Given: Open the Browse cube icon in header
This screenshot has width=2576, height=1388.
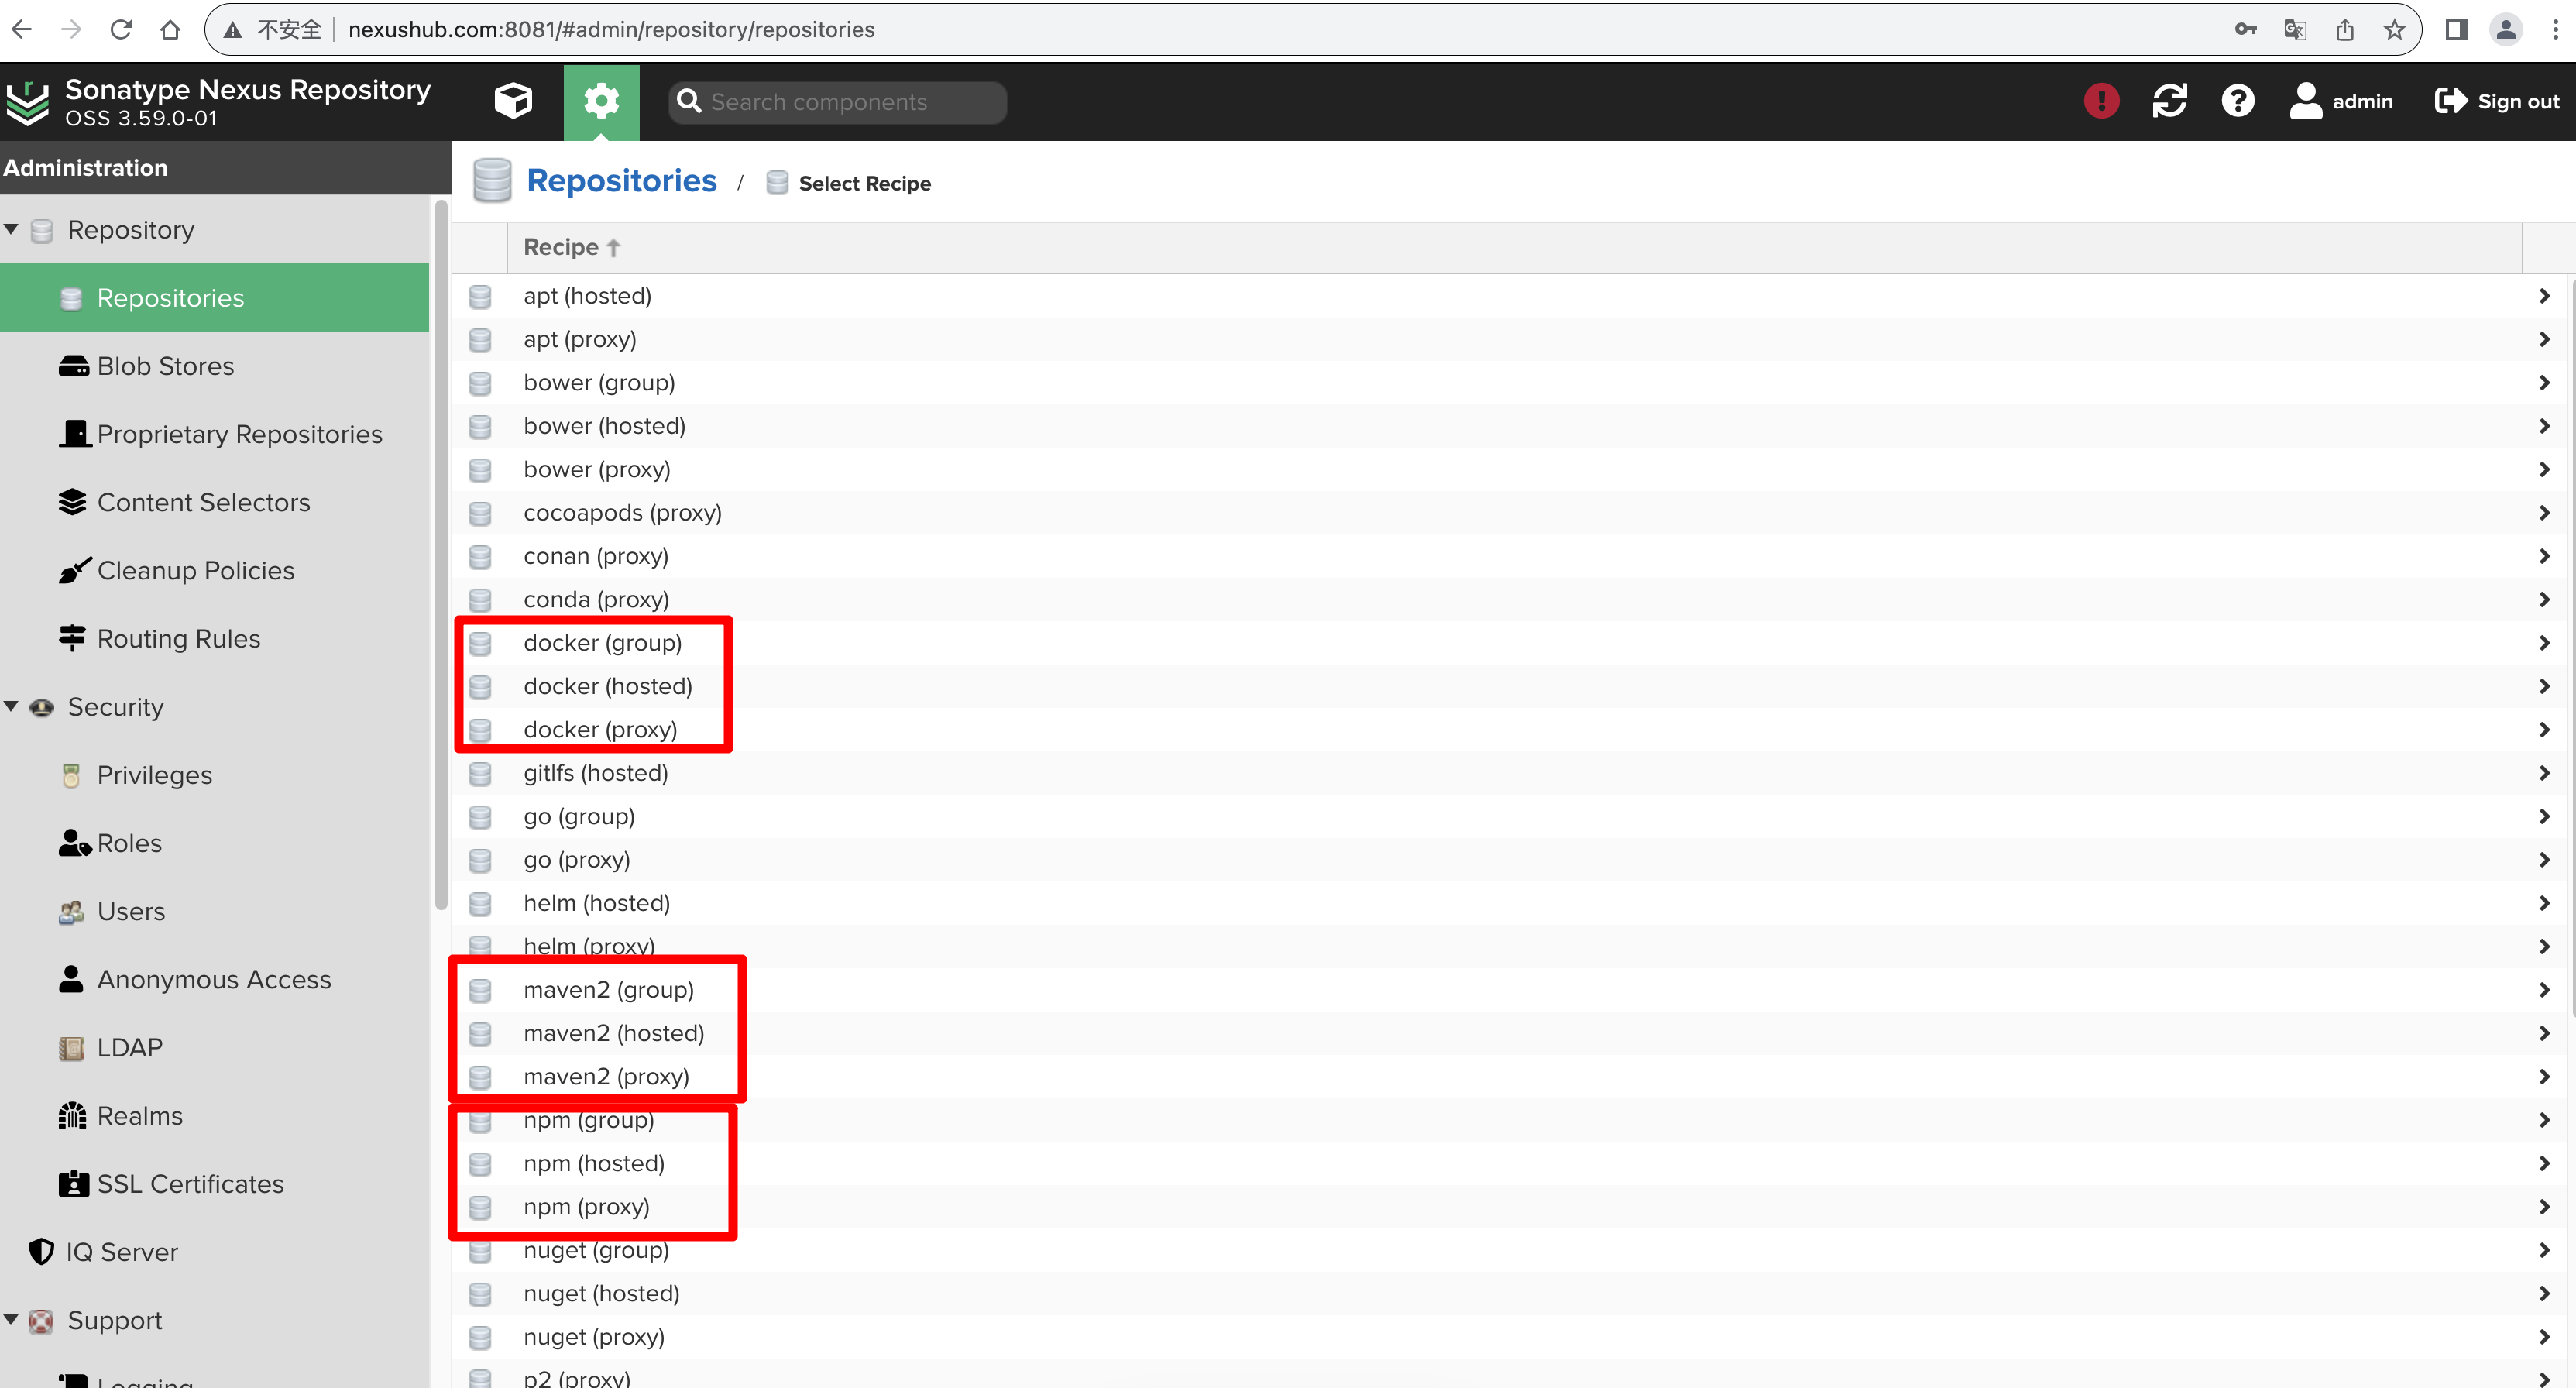Looking at the screenshot, I should click(x=513, y=101).
